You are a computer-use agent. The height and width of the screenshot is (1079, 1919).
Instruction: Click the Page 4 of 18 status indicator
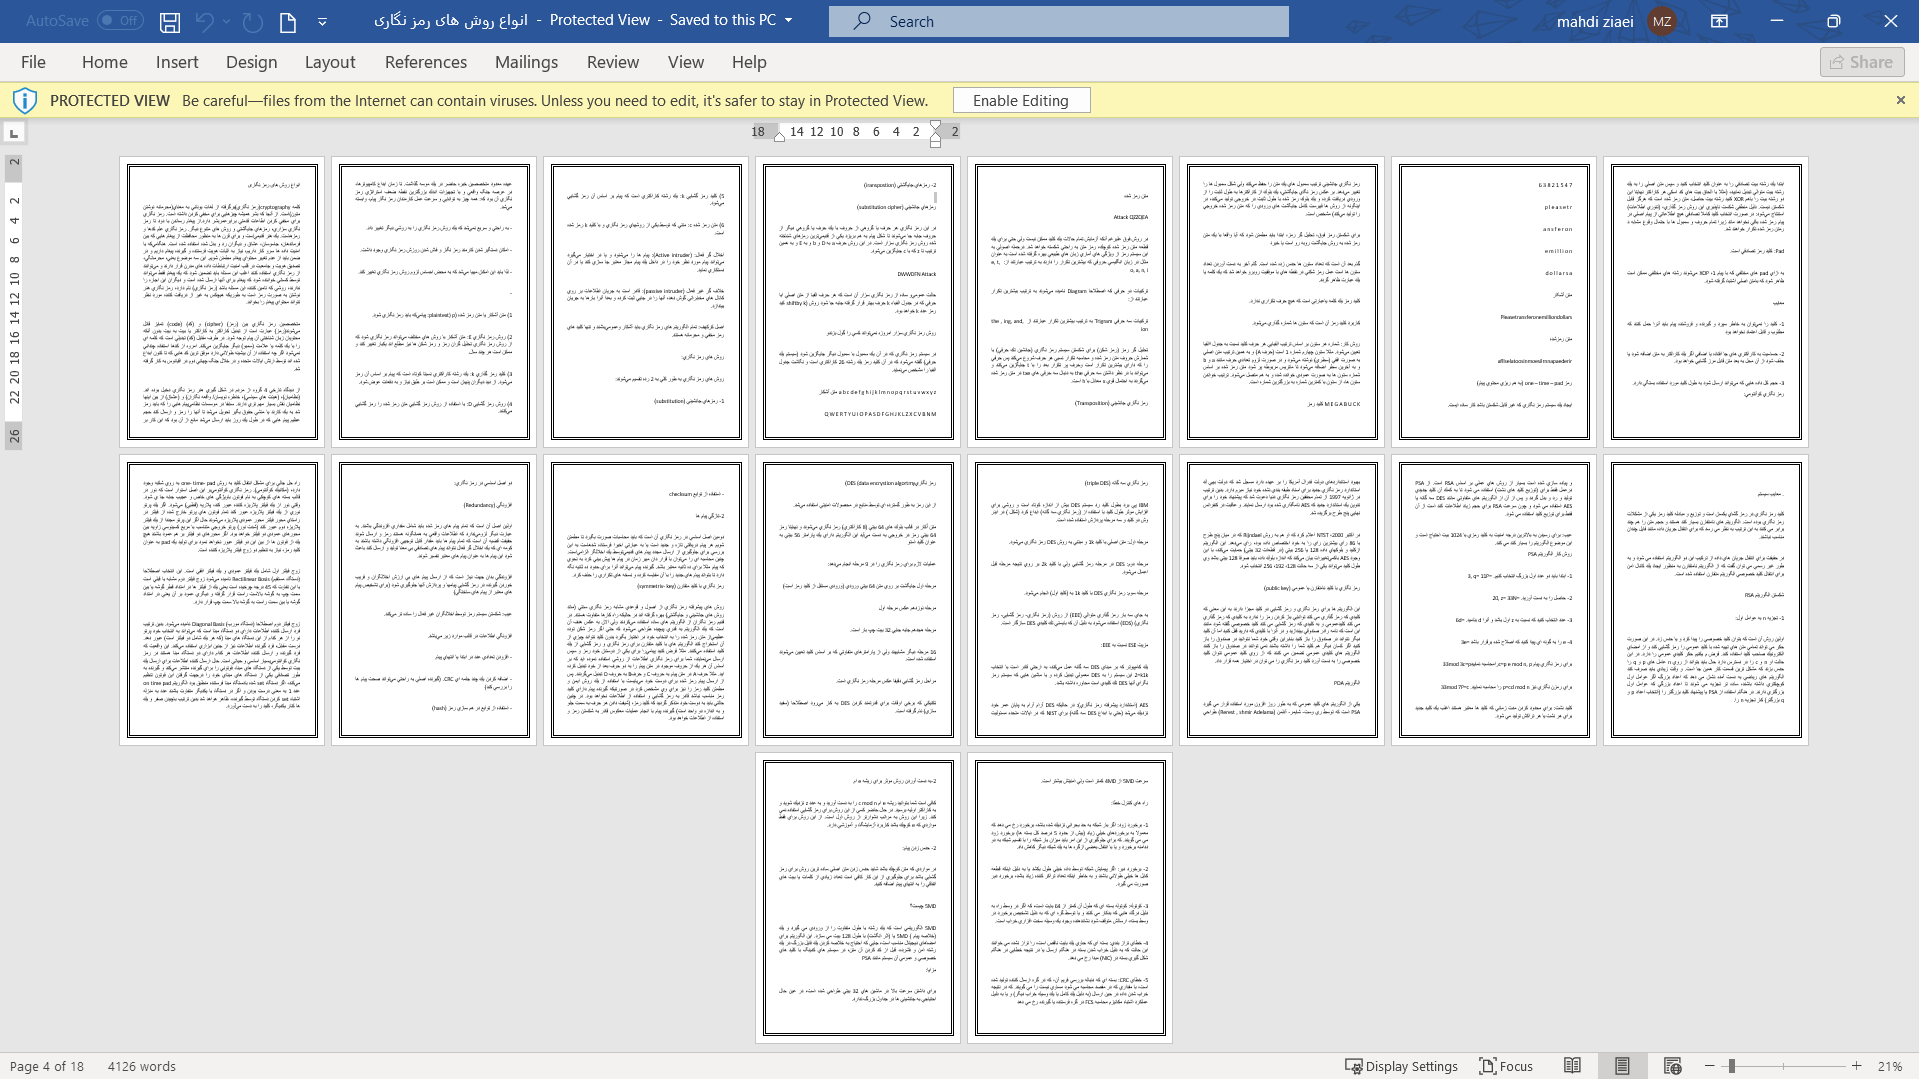47,1066
